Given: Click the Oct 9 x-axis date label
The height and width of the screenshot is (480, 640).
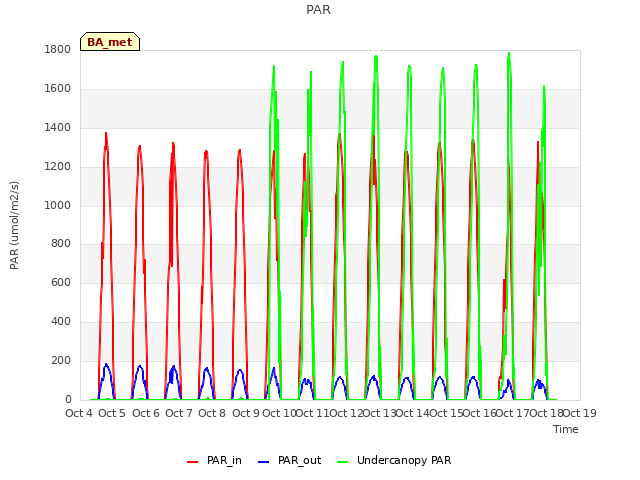Looking at the screenshot, I should pos(246,413).
